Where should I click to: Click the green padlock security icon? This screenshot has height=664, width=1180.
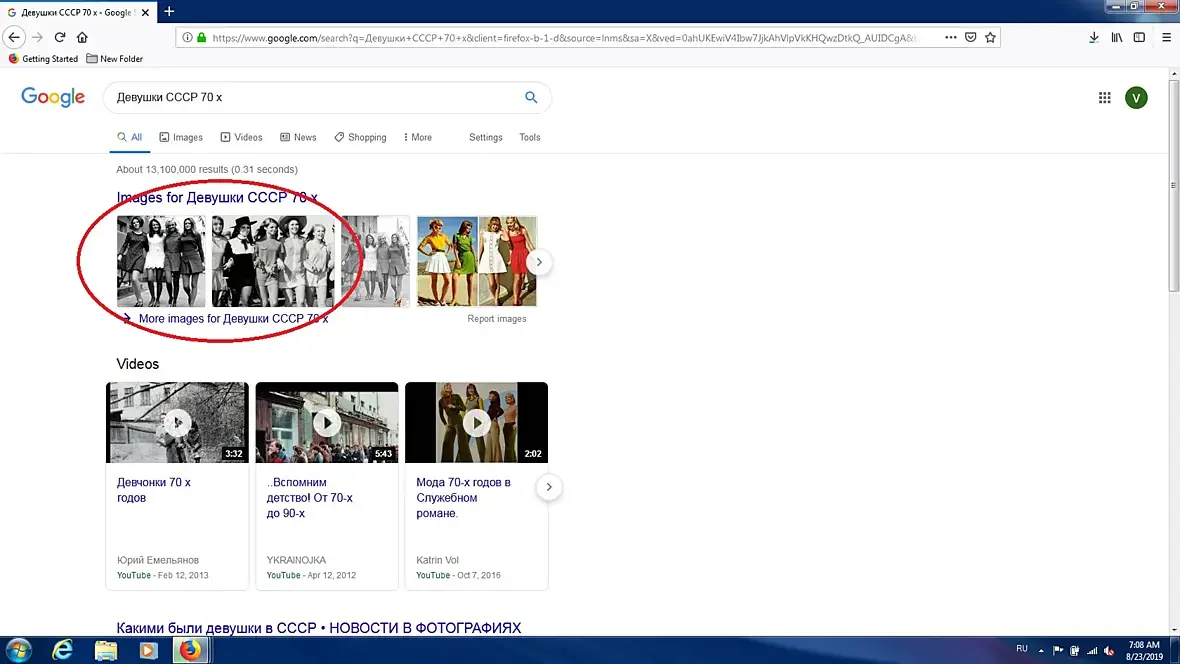(x=201, y=38)
